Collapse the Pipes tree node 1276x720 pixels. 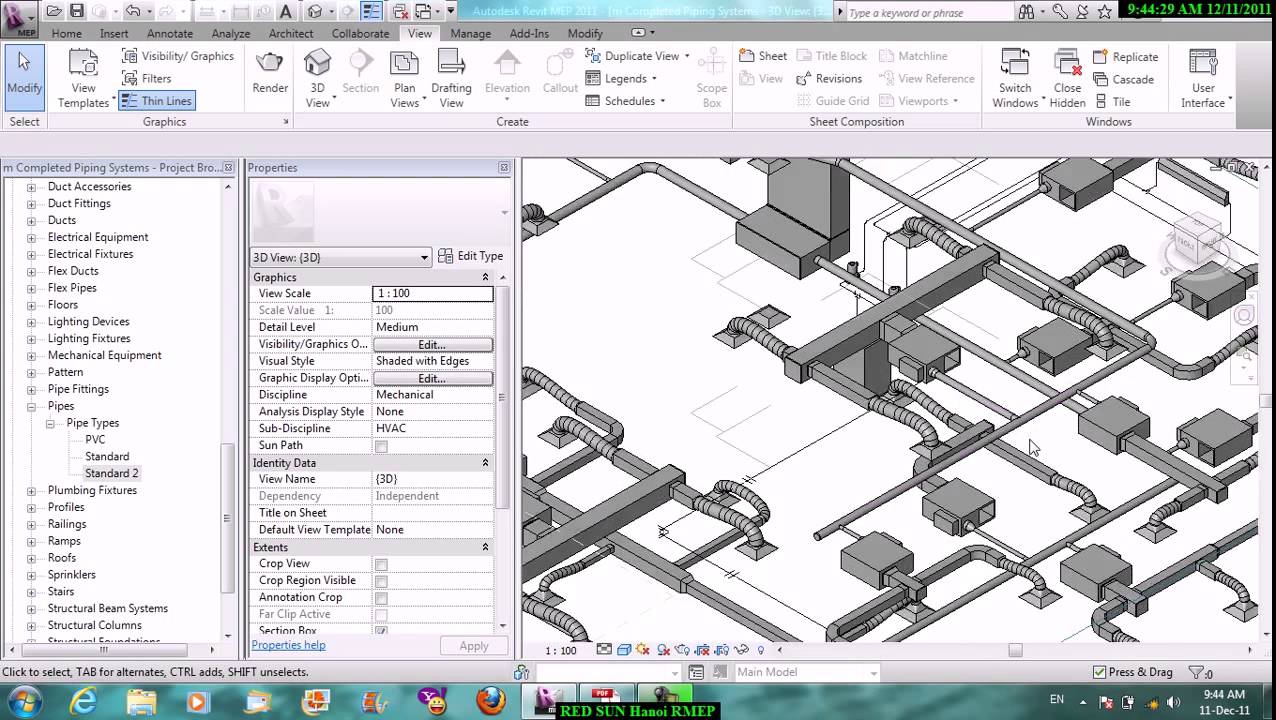point(31,407)
